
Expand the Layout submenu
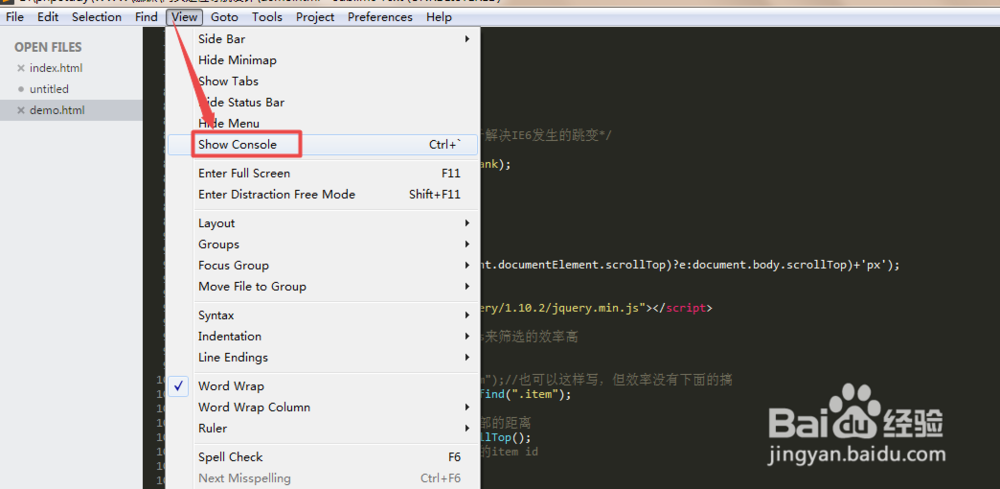click(323, 223)
